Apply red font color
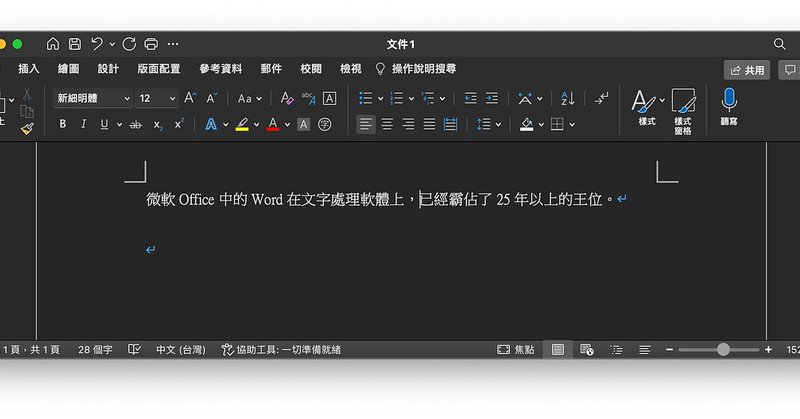This screenshot has height=419, width=800. tap(273, 125)
